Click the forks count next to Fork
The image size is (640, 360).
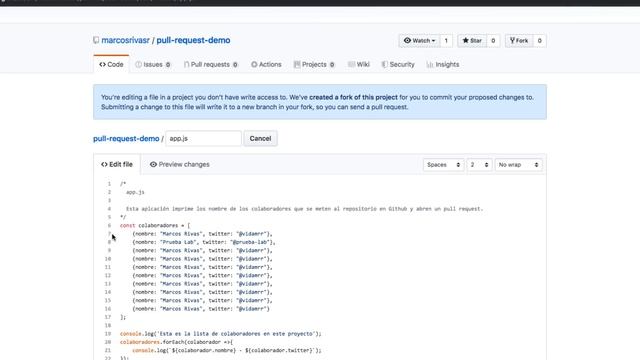click(x=540, y=40)
